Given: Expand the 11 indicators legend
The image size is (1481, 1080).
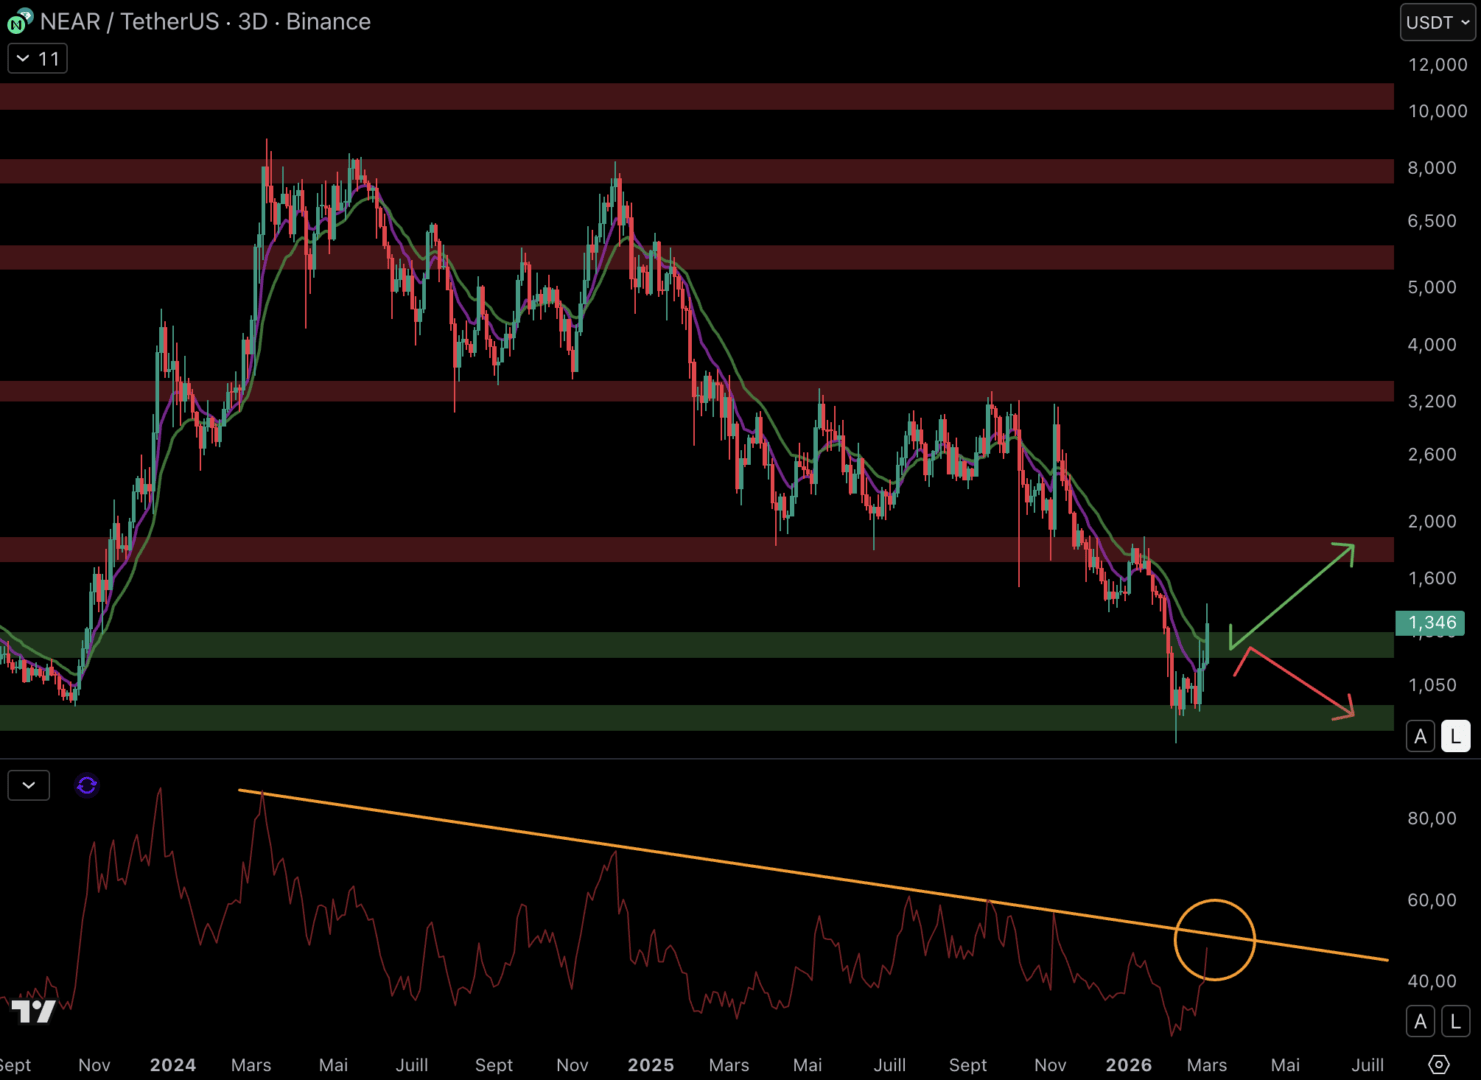Looking at the screenshot, I should pyautogui.click(x=37, y=59).
